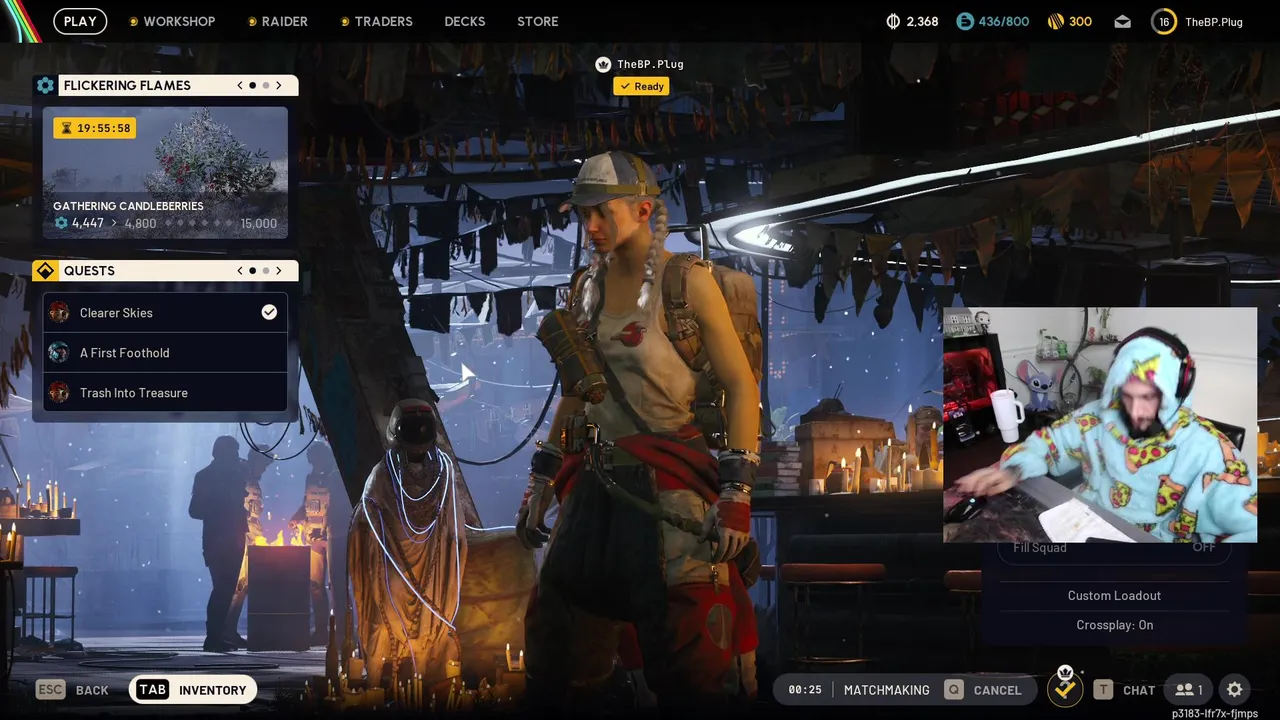1280x720 pixels.
Task: Click the yellow Ready status badge
Action: pos(641,86)
